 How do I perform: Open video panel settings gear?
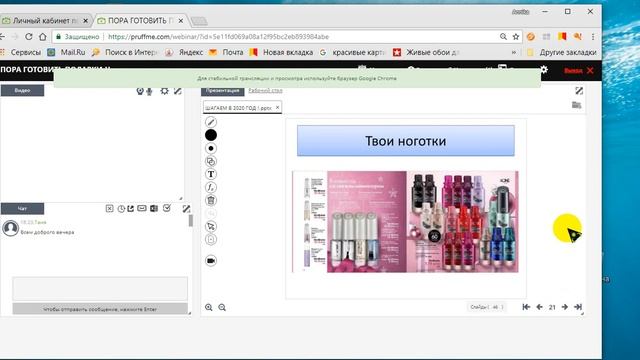(x=164, y=91)
